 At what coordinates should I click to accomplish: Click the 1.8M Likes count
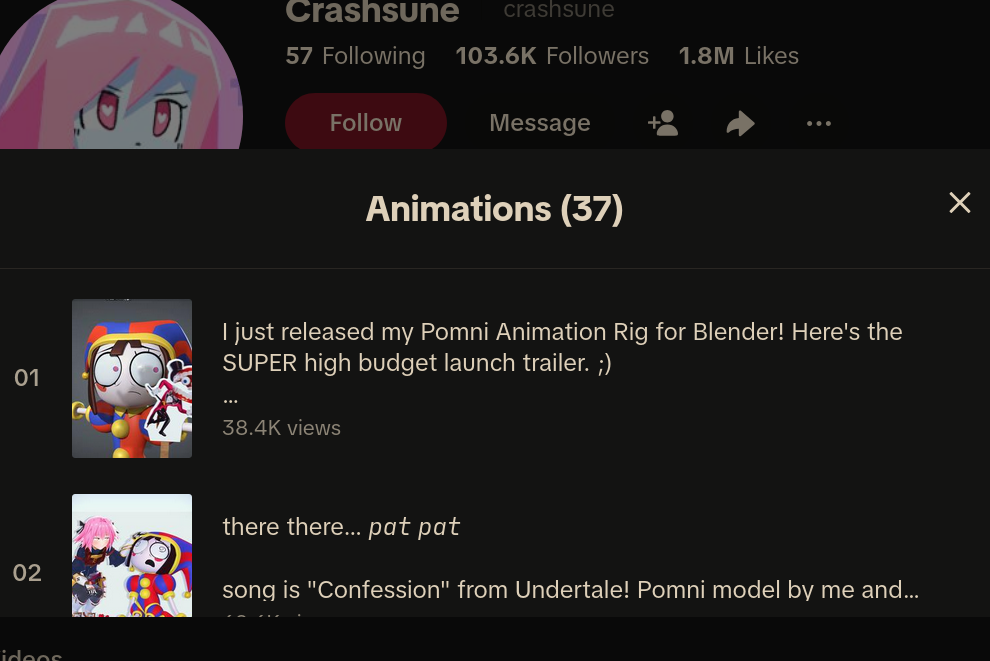point(739,56)
